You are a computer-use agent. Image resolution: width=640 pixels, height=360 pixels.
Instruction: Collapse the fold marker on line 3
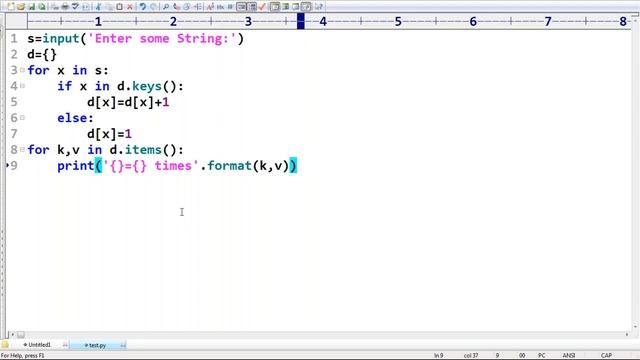22,70
